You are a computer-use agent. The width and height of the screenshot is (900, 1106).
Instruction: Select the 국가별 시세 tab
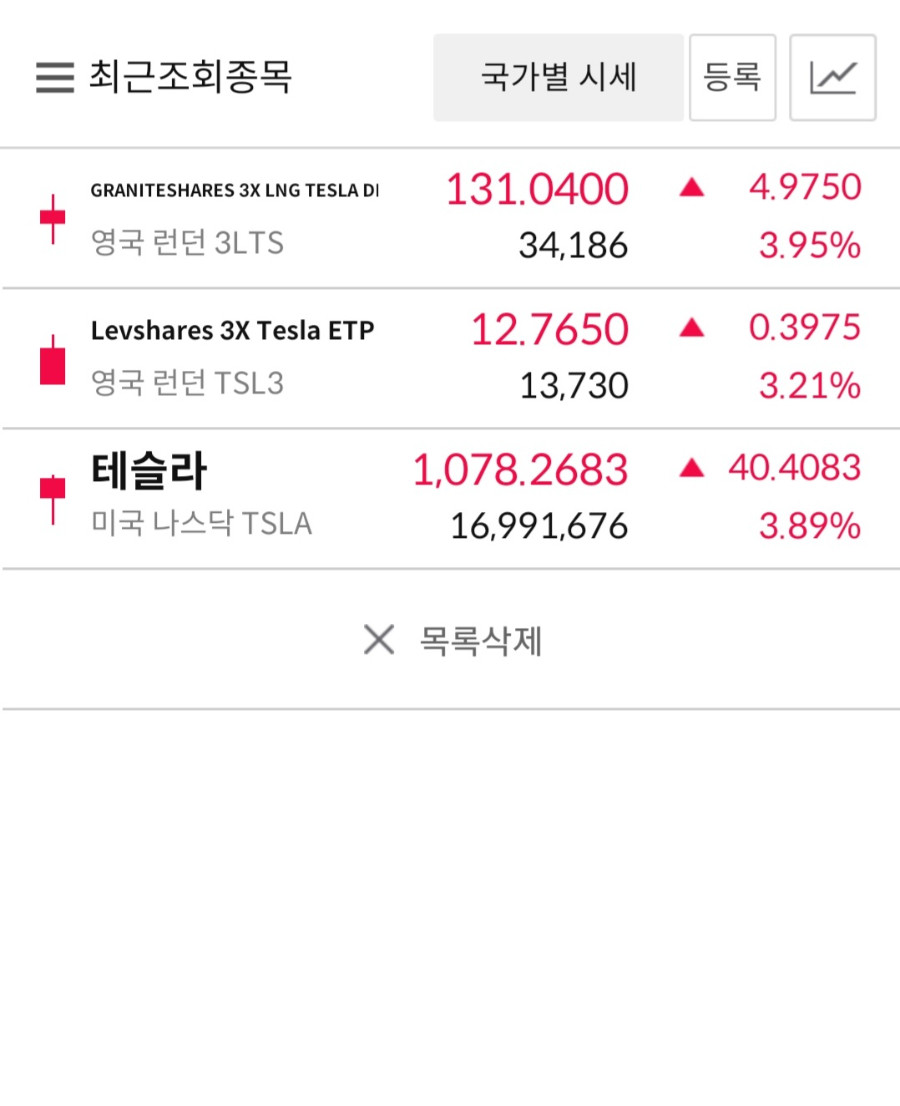click(559, 78)
